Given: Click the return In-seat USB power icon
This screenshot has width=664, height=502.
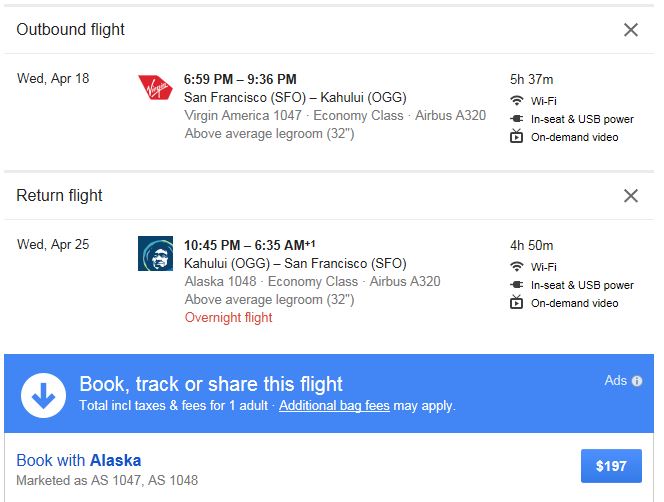Looking at the screenshot, I should coord(517,285).
